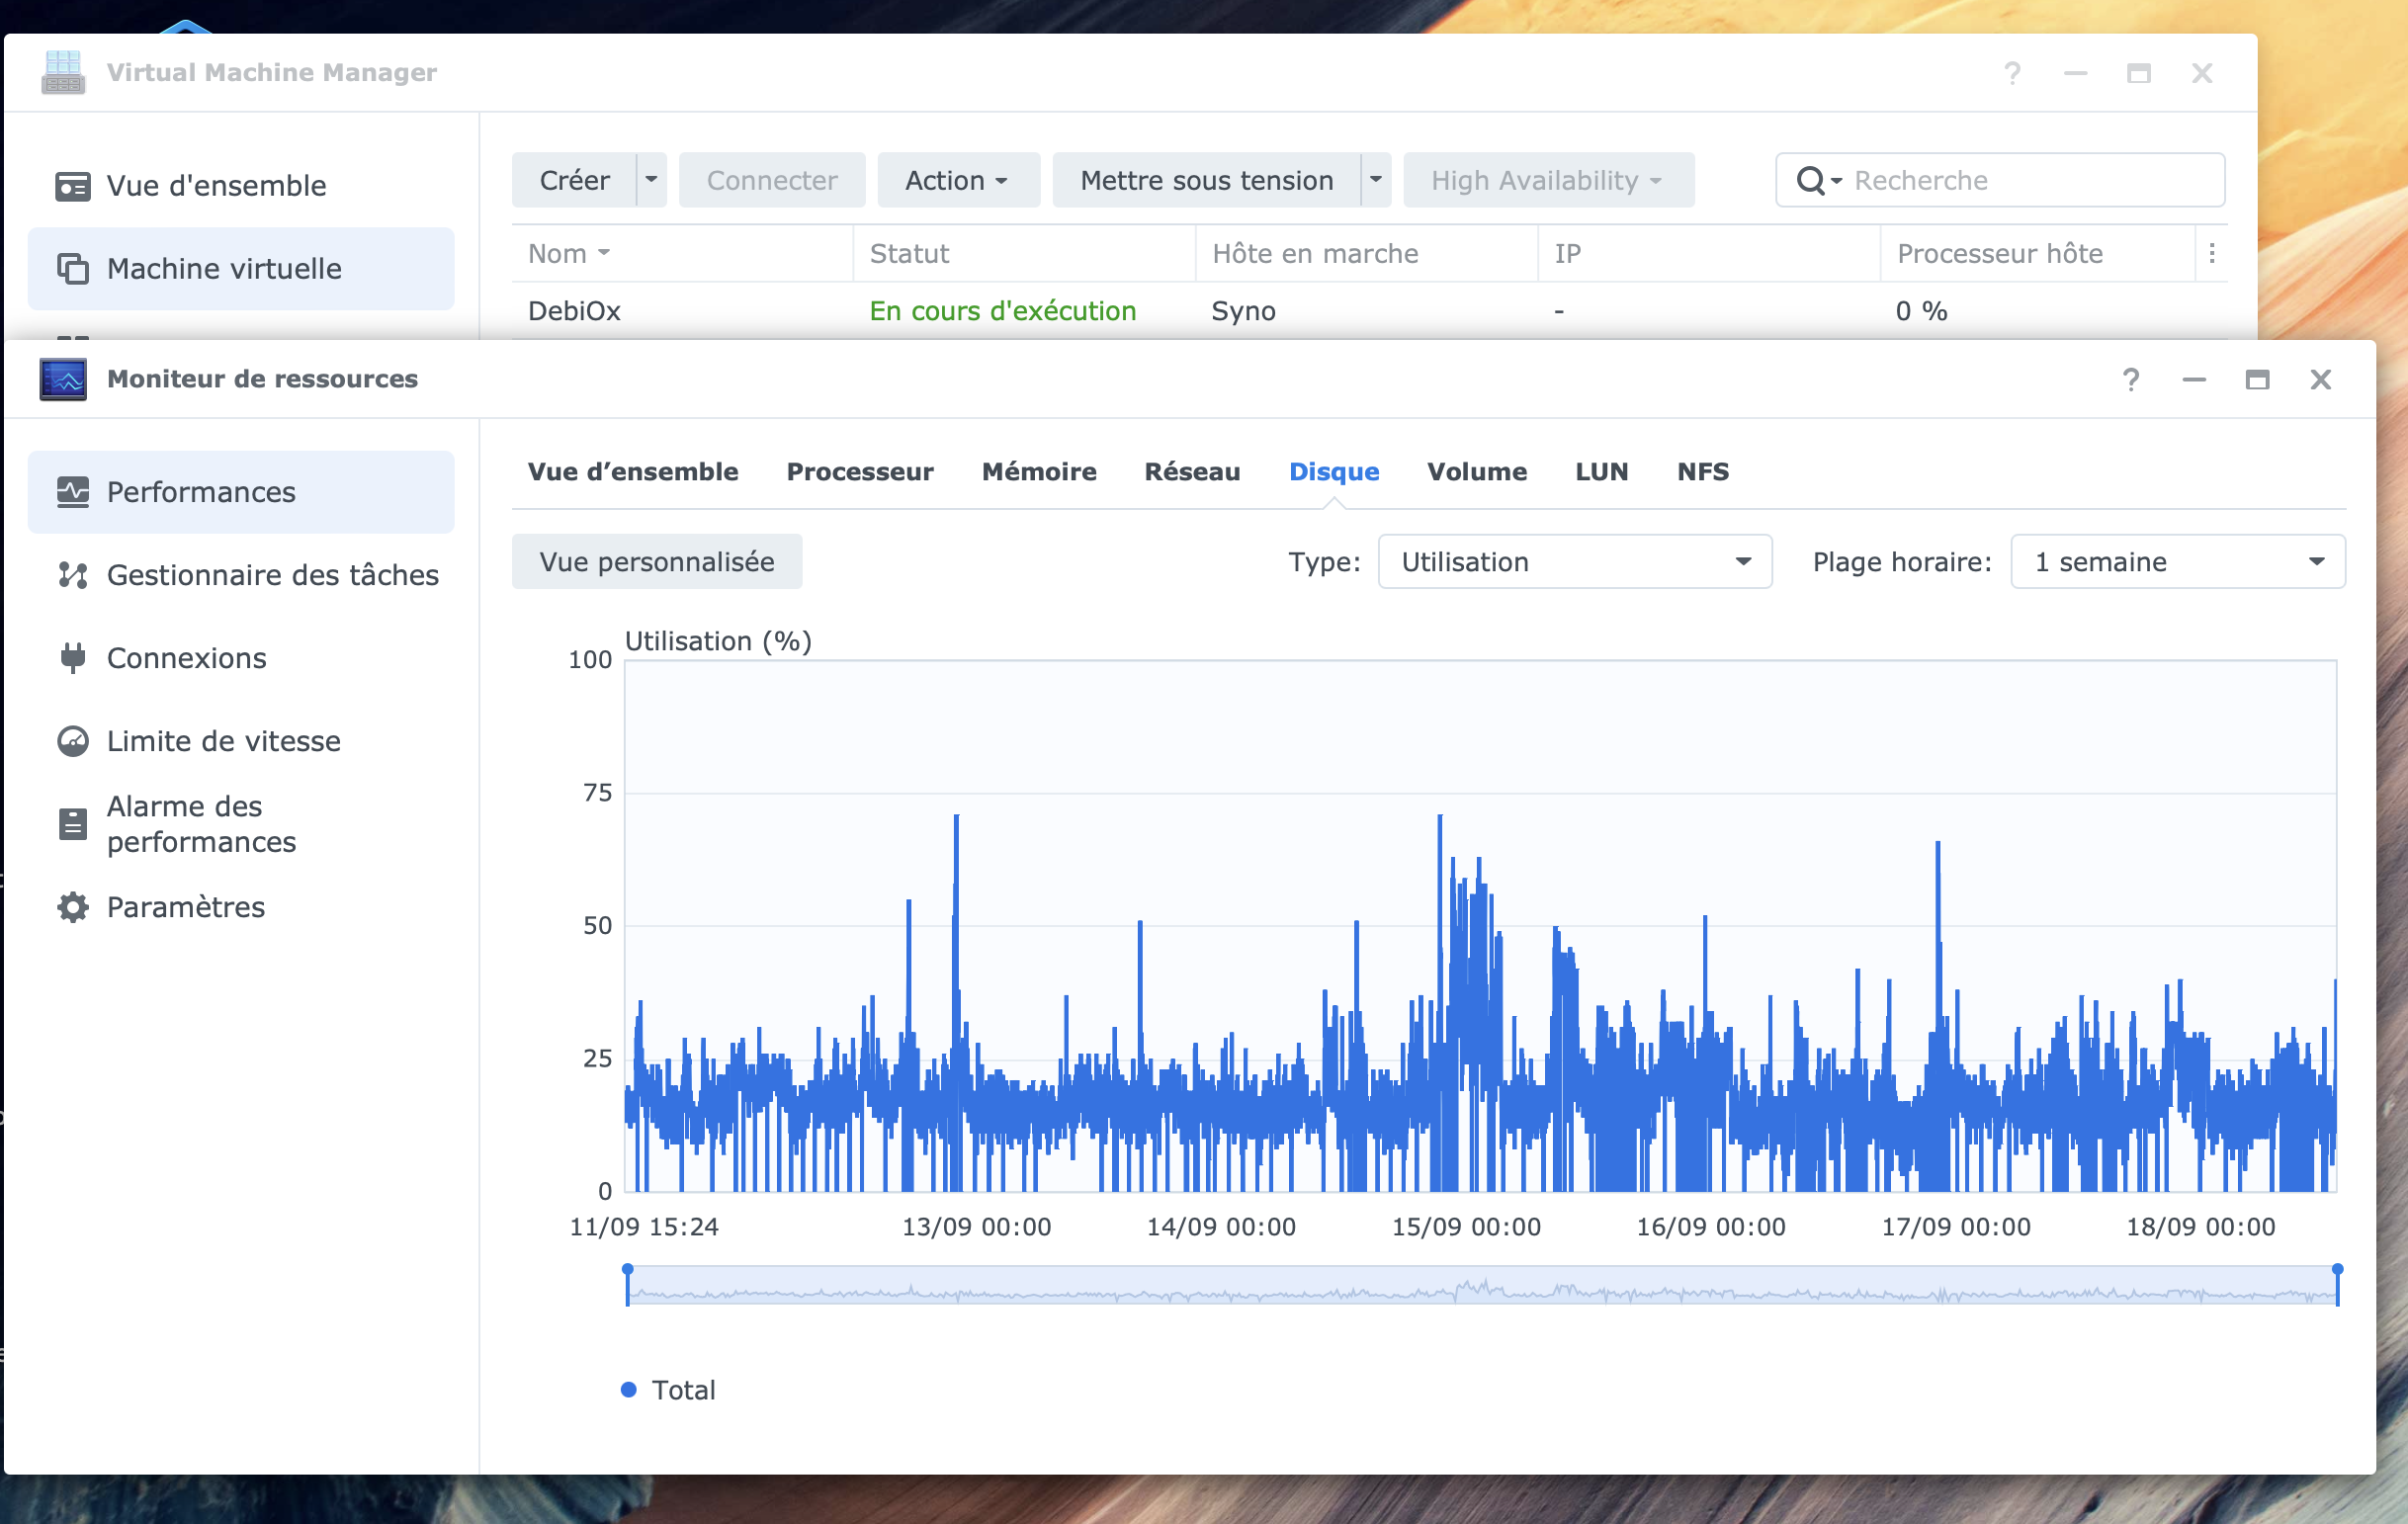Open Moniteur de ressources help question mark
Screen dimensions: 2408x1524
click(2131, 380)
